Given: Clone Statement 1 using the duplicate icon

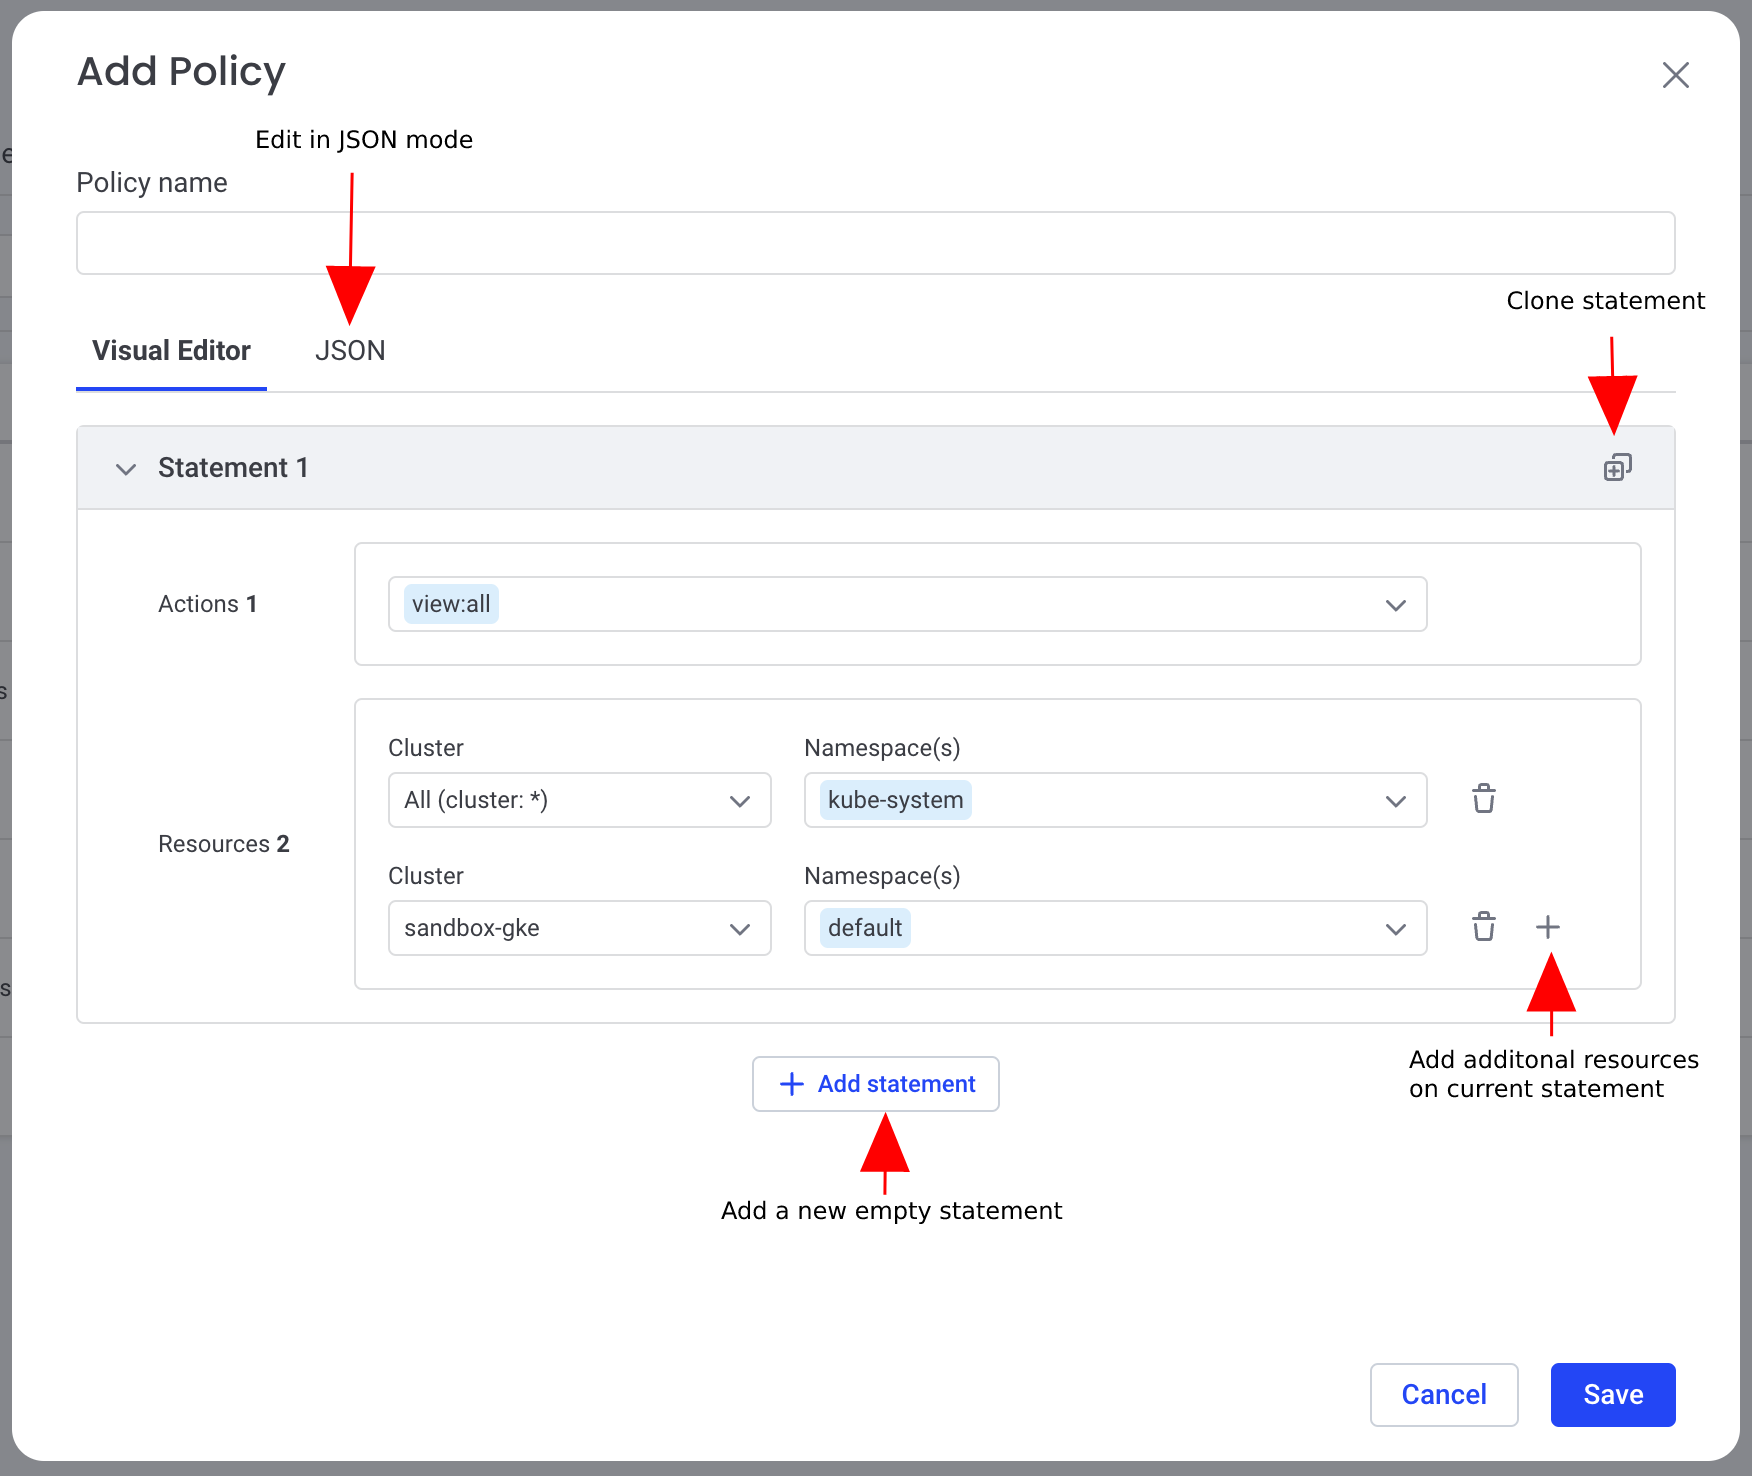Looking at the screenshot, I should click(x=1617, y=467).
